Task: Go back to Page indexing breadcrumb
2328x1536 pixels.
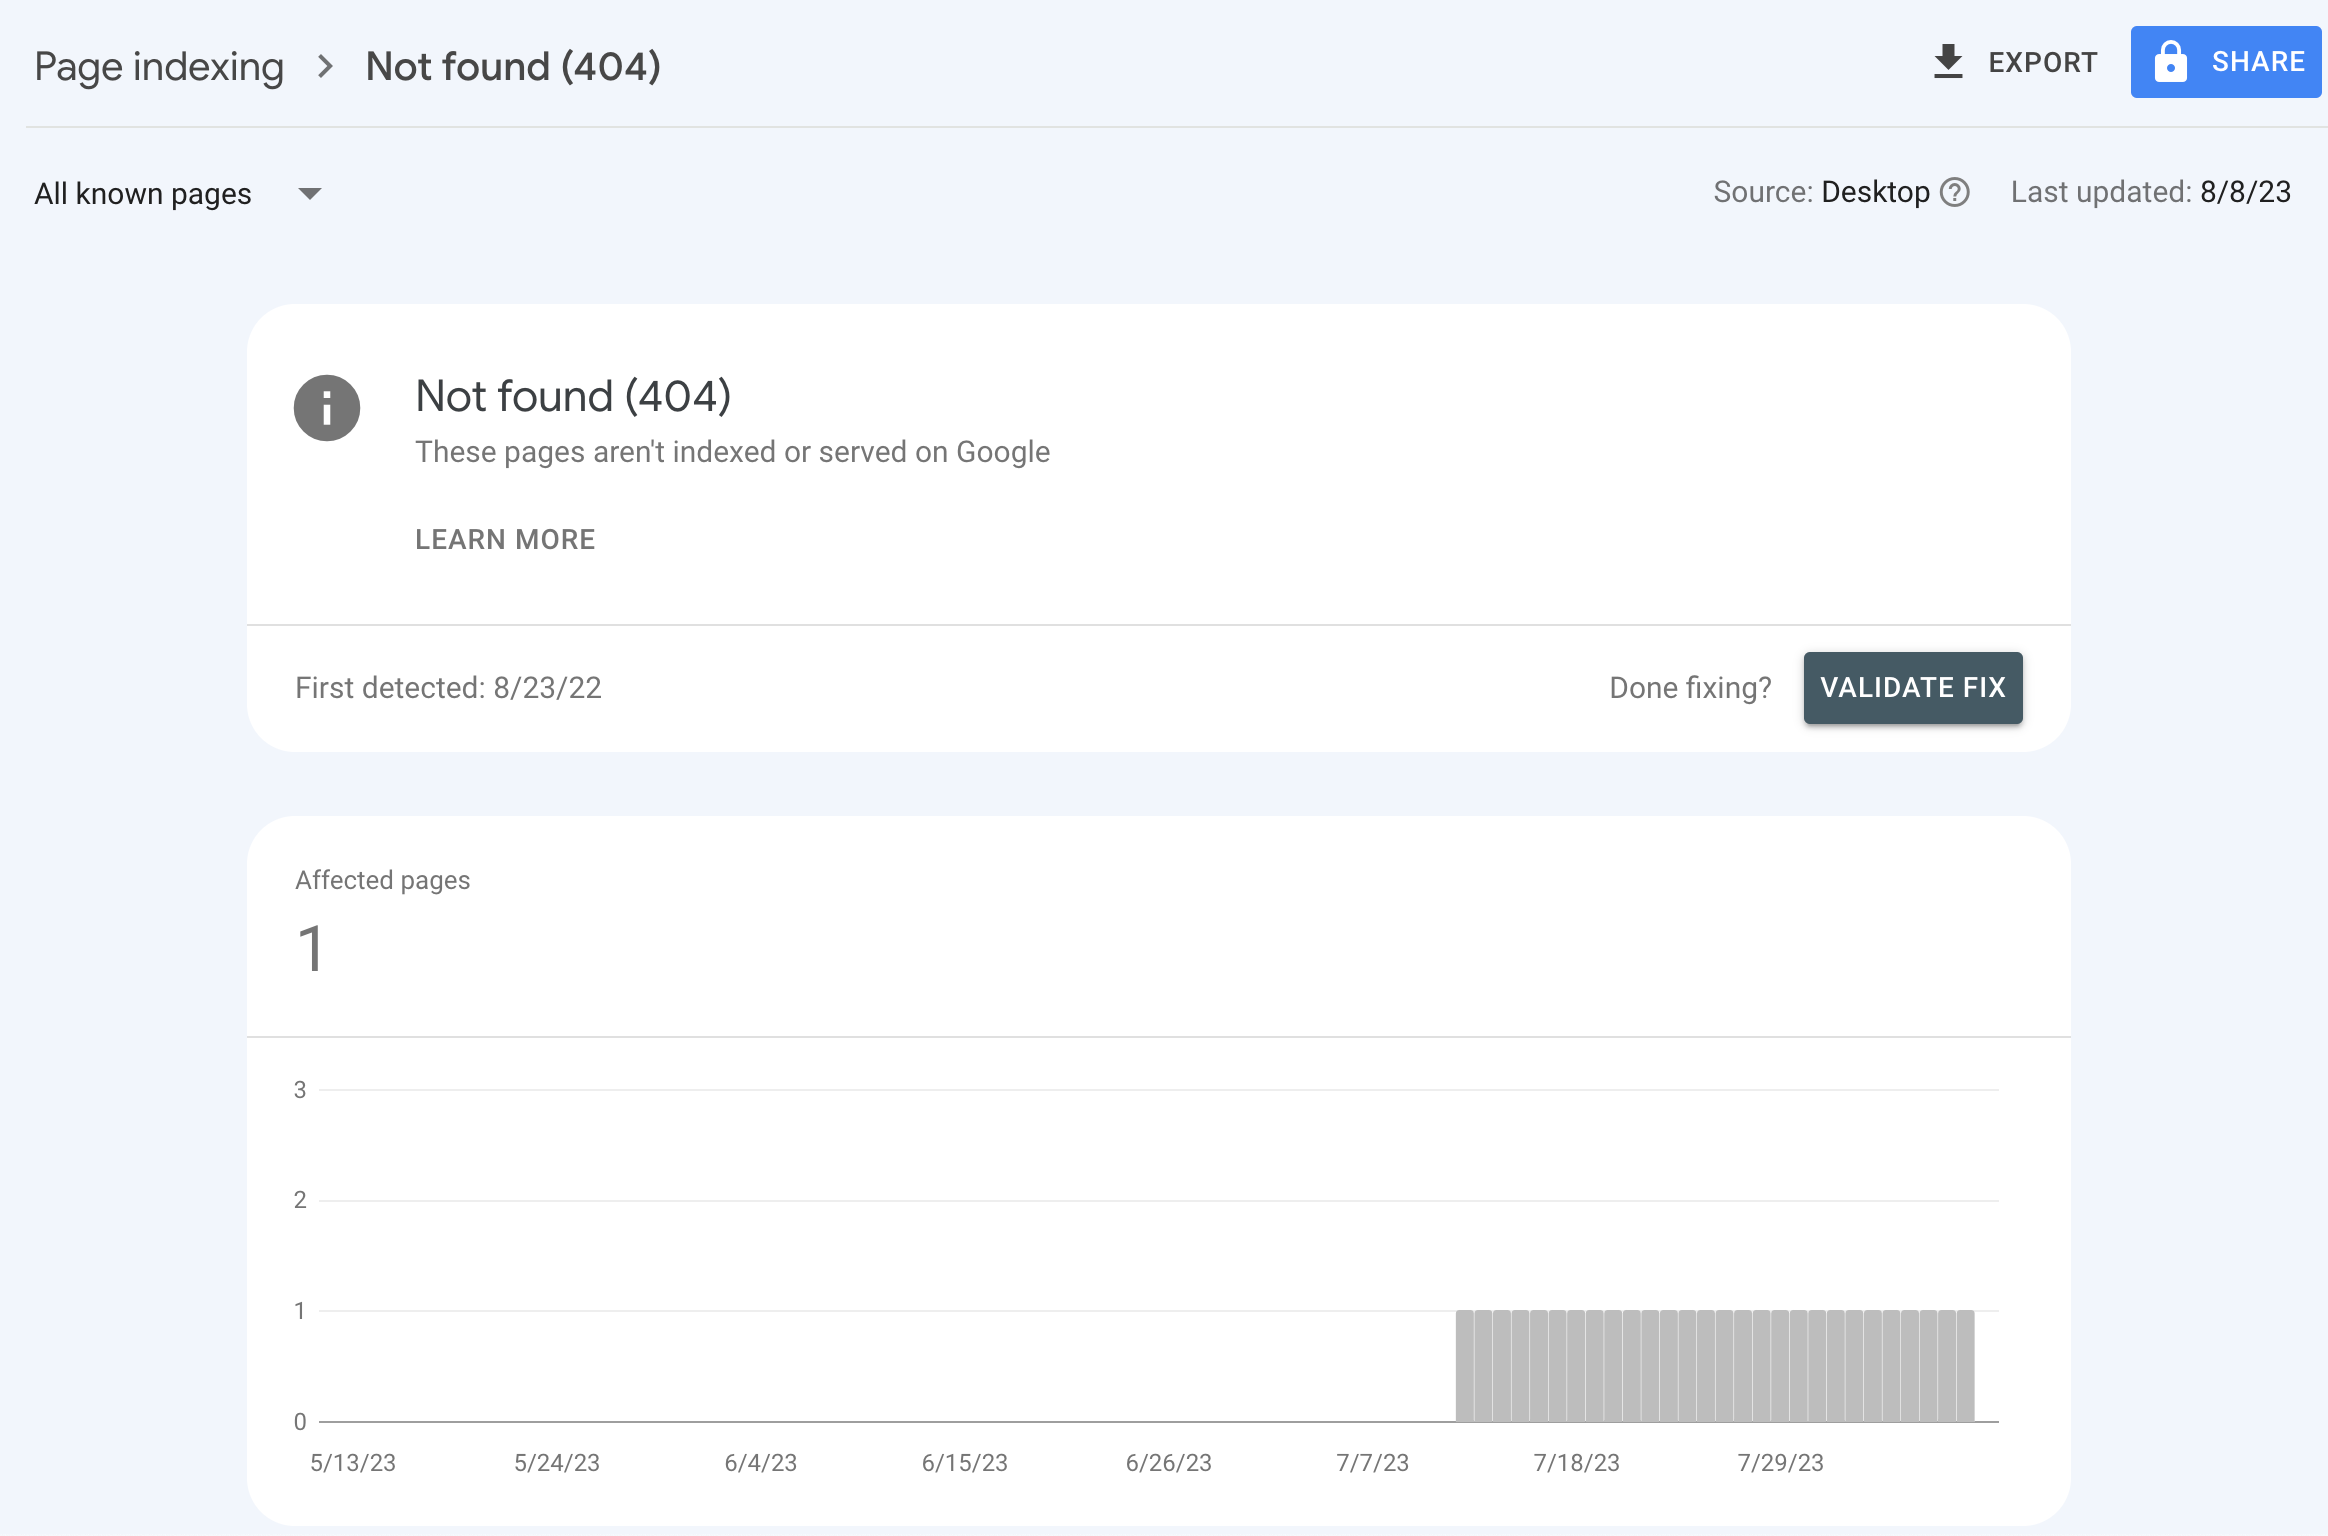Action: pyautogui.click(x=159, y=67)
